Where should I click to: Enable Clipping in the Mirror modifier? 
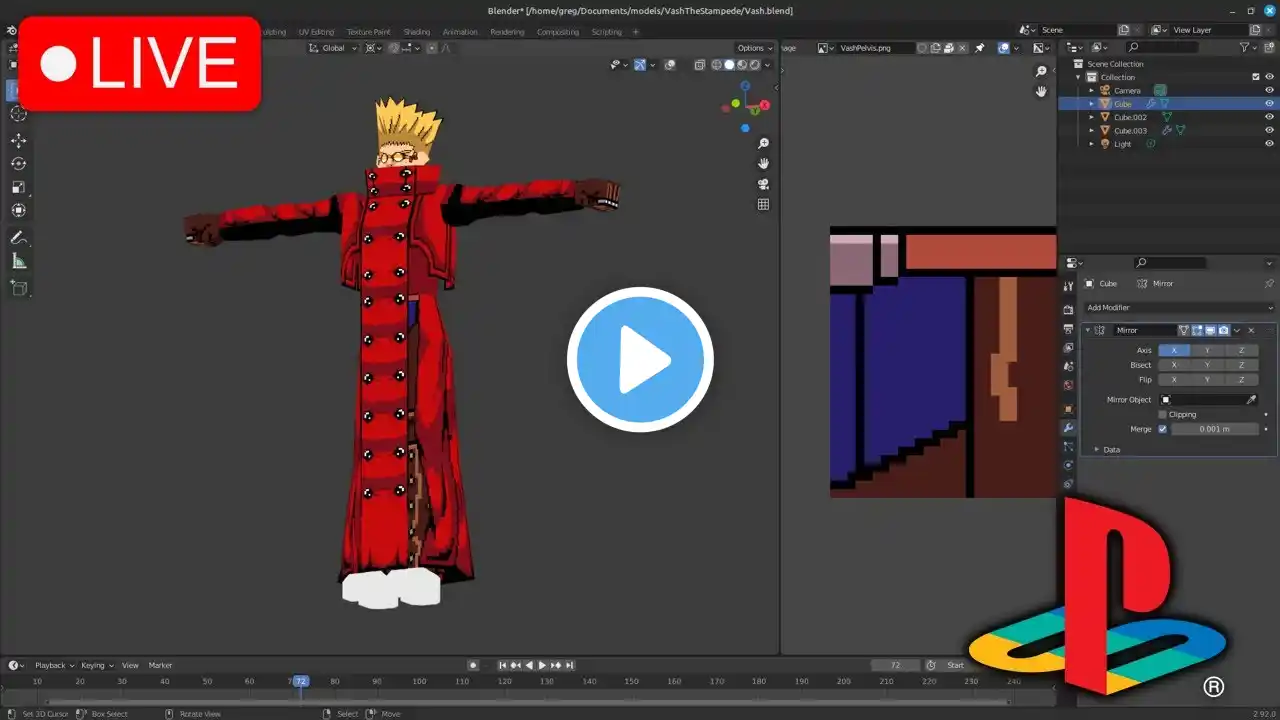pyautogui.click(x=1162, y=414)
